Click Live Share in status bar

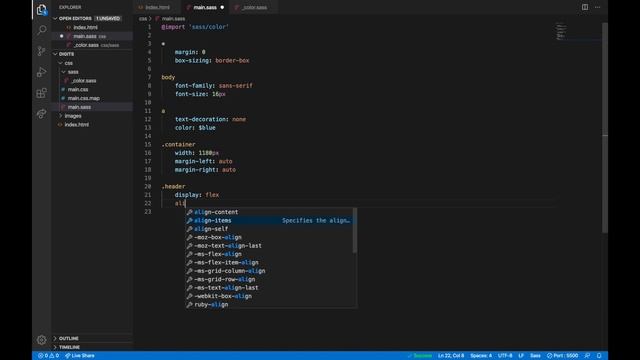click(x=80, y=356)
